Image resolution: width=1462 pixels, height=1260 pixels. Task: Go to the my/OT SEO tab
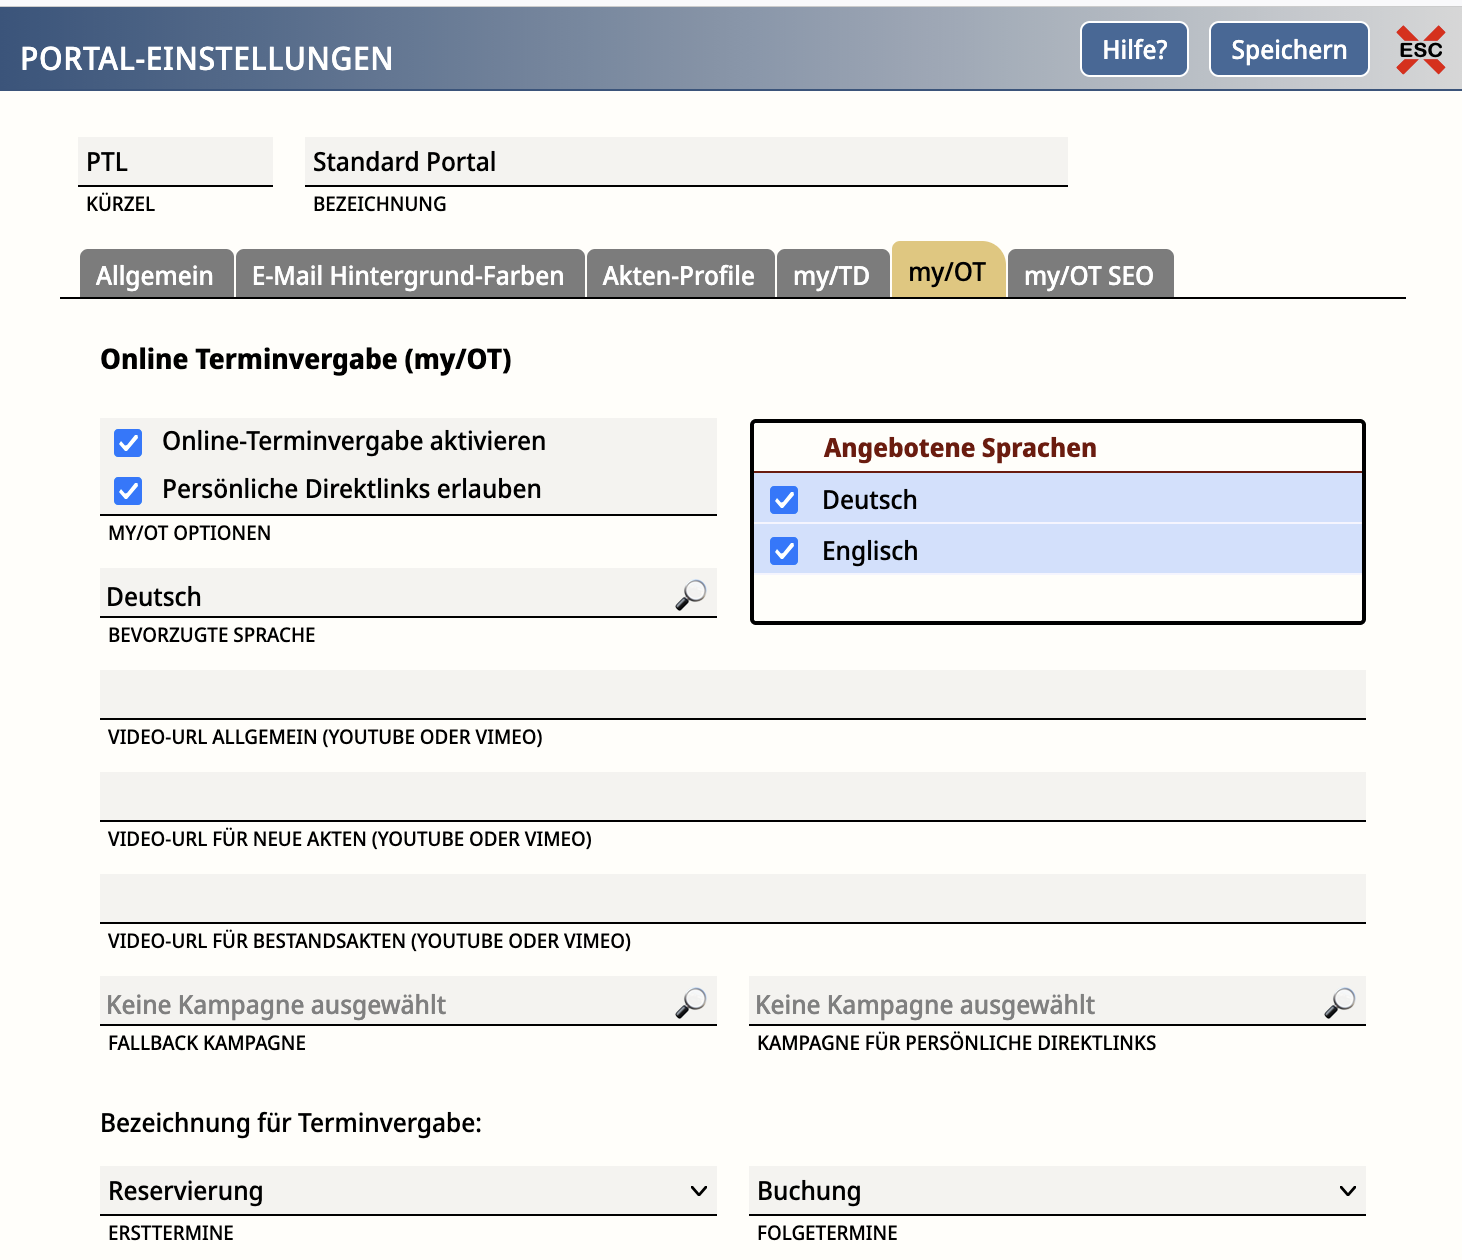click(x=1088, y=275)
